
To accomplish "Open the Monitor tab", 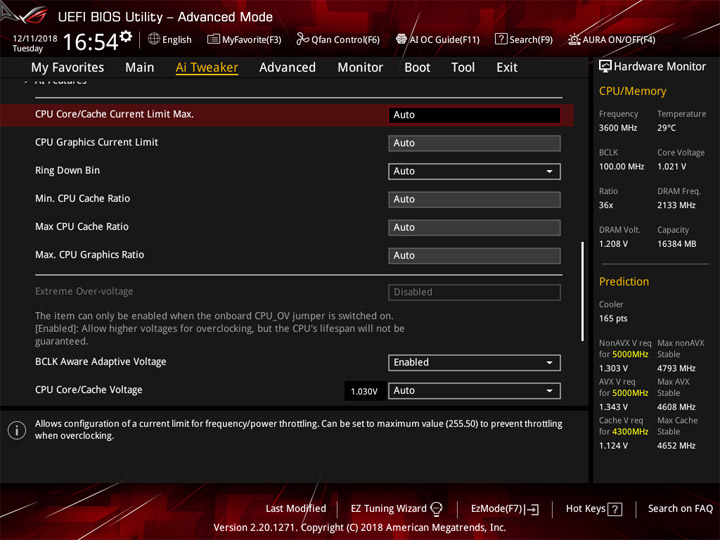I will (360, 68).
